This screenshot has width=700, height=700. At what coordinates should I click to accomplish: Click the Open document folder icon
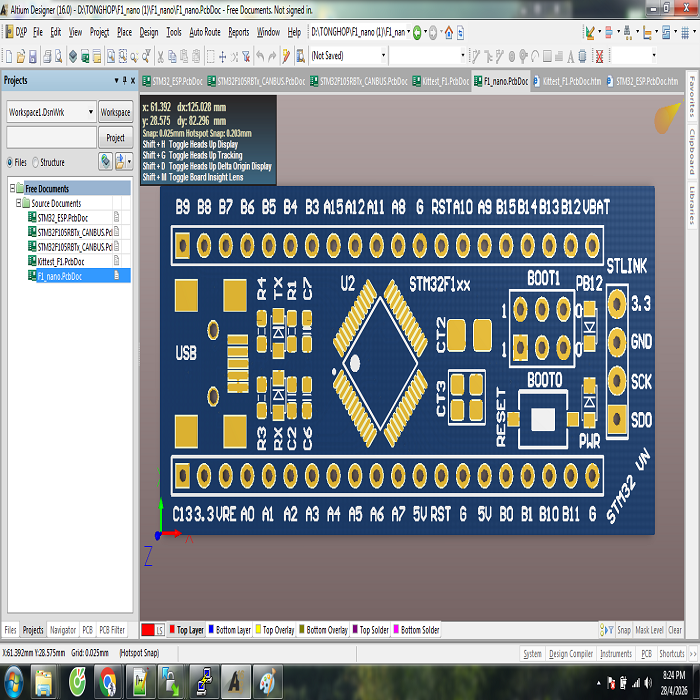[21, 56]
